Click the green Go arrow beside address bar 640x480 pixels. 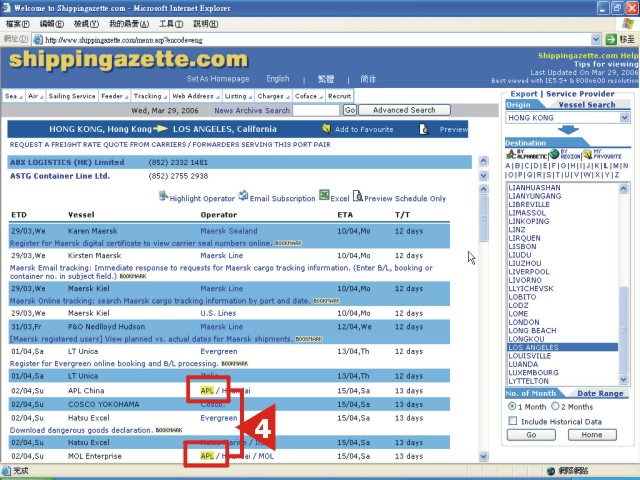click(x=611, y=39)
